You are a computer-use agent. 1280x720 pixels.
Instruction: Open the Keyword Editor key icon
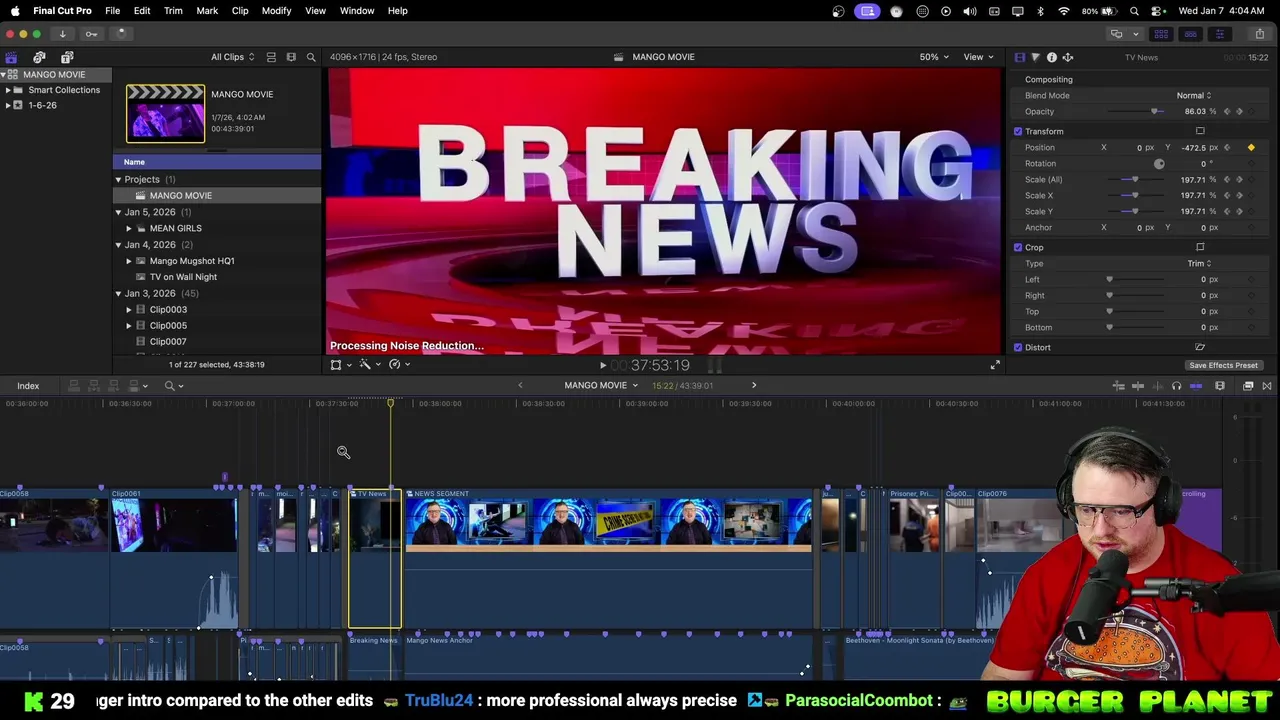[91, 34]
